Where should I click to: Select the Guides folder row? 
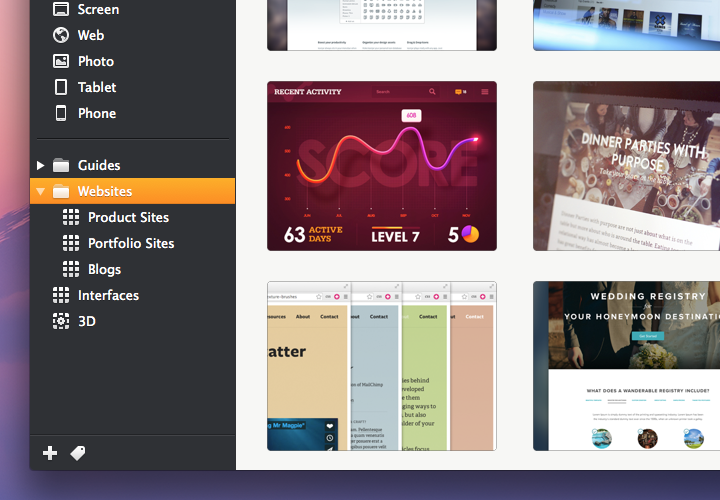(132, 165)
